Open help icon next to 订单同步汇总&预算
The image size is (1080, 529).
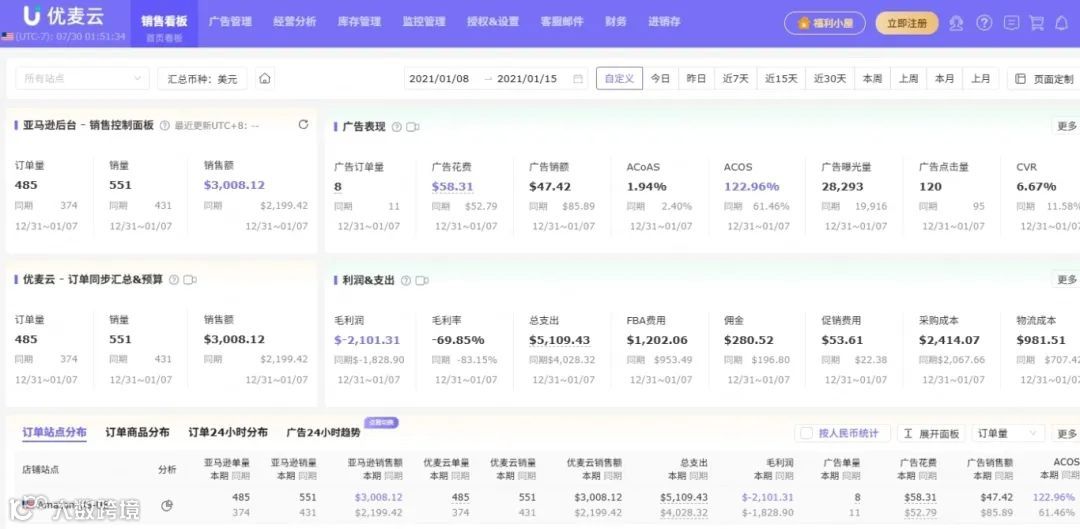coord(174,280)
